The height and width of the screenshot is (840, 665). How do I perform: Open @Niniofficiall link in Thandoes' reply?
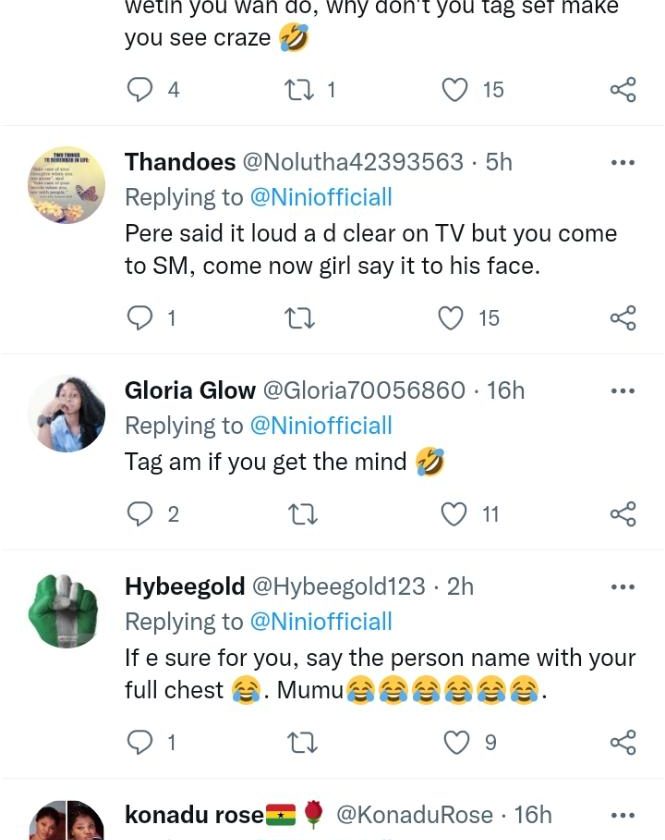pos(320,198)
